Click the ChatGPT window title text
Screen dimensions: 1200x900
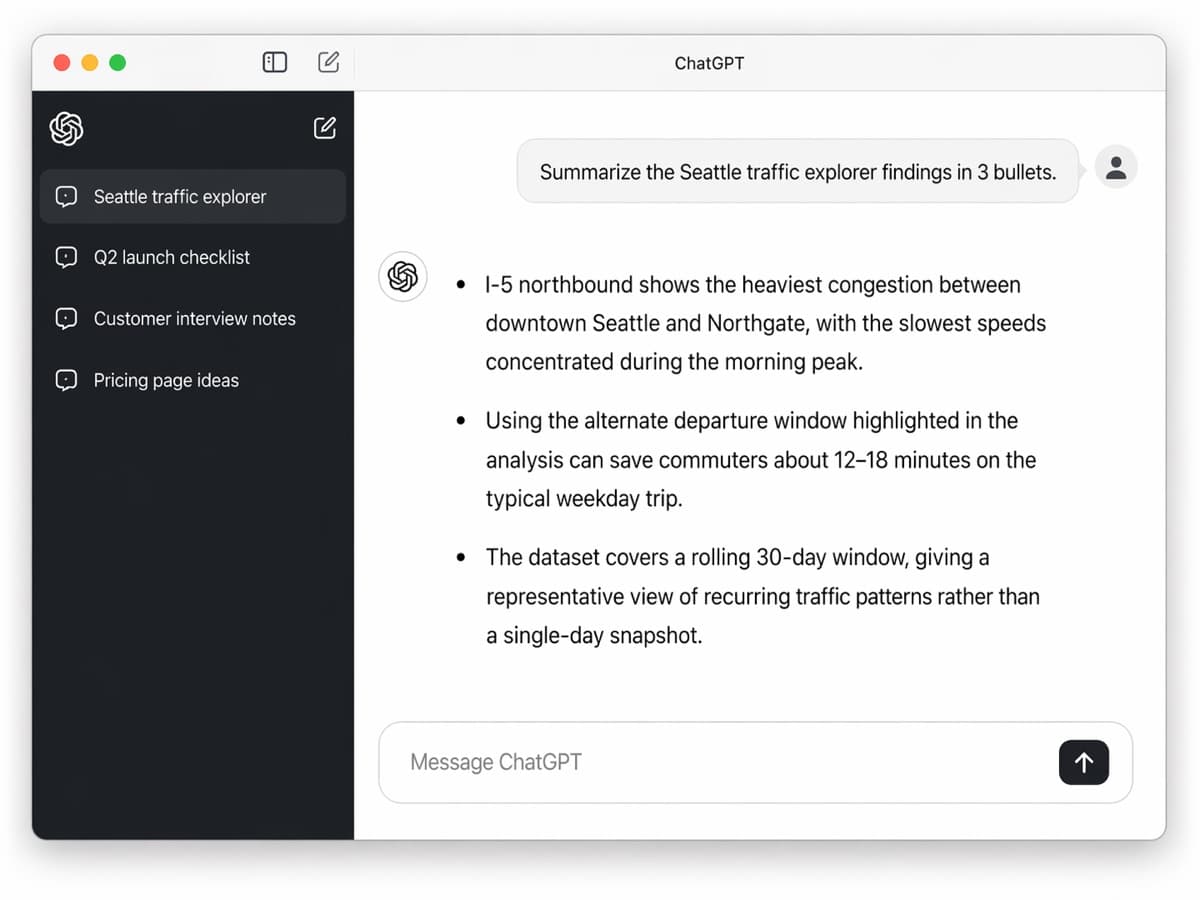pos(709,63)
